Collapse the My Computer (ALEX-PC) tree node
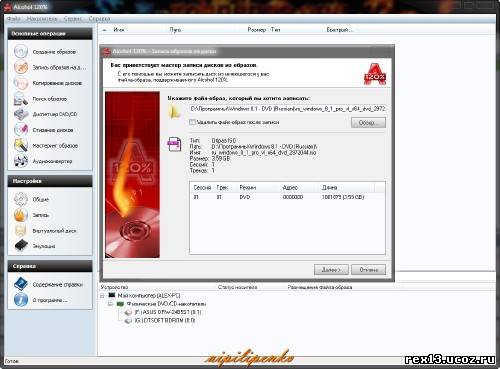The width and height of the screenshot is (500, 369). click(103, 296)
